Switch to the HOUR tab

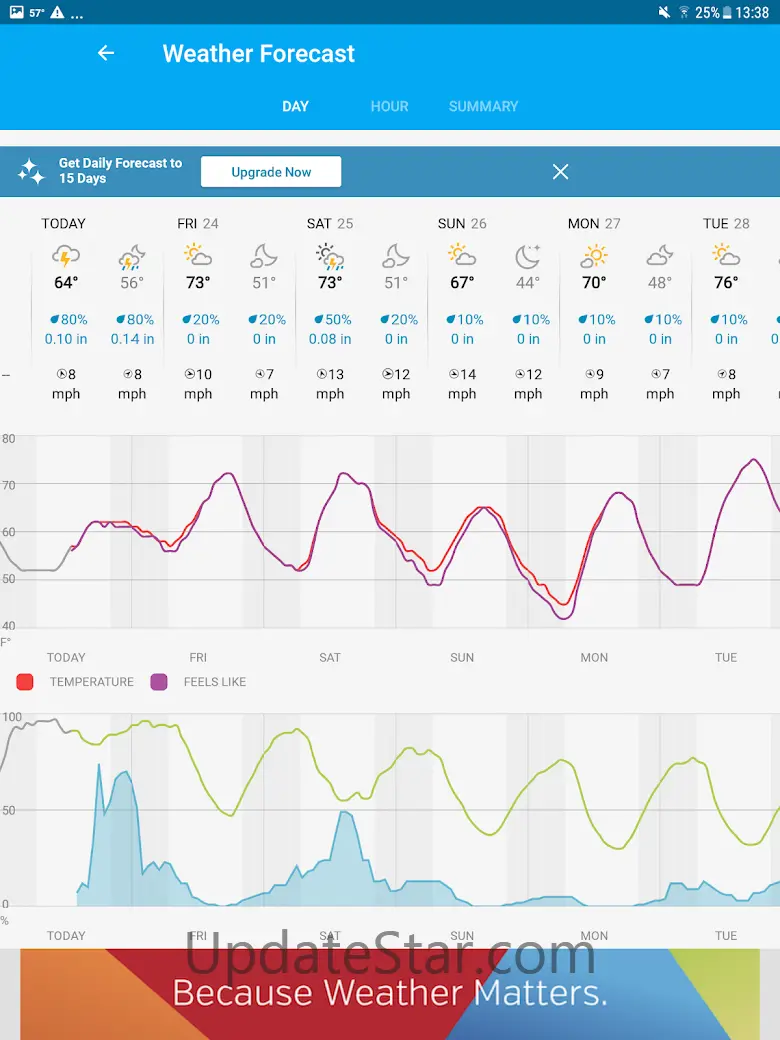point(389,106)
